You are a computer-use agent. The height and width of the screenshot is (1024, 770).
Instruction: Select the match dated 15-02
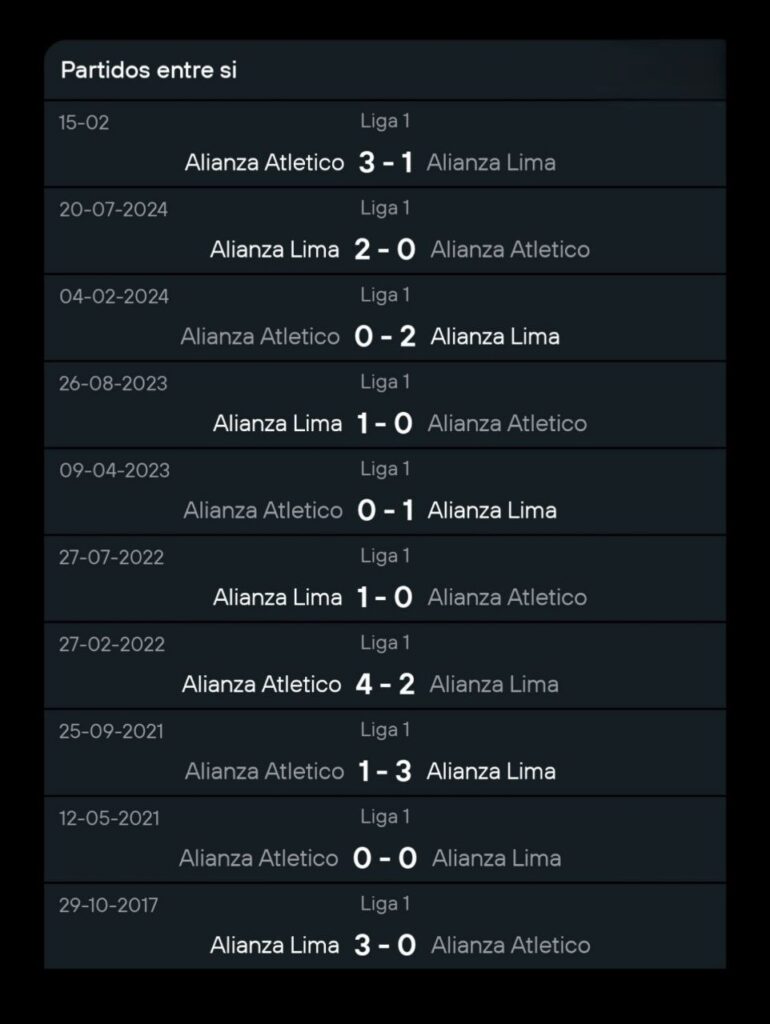tap(85, 123)
